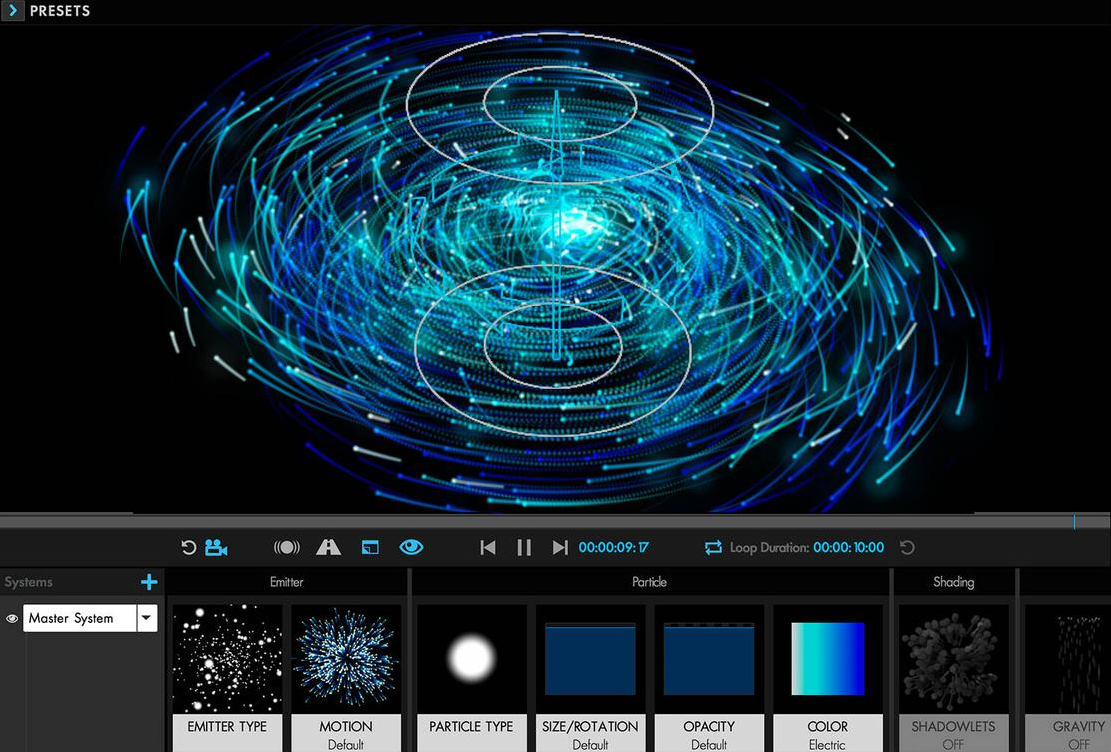Jump to the first frame
Viewport: 1111px width, 752px height.
coord(487,547)
